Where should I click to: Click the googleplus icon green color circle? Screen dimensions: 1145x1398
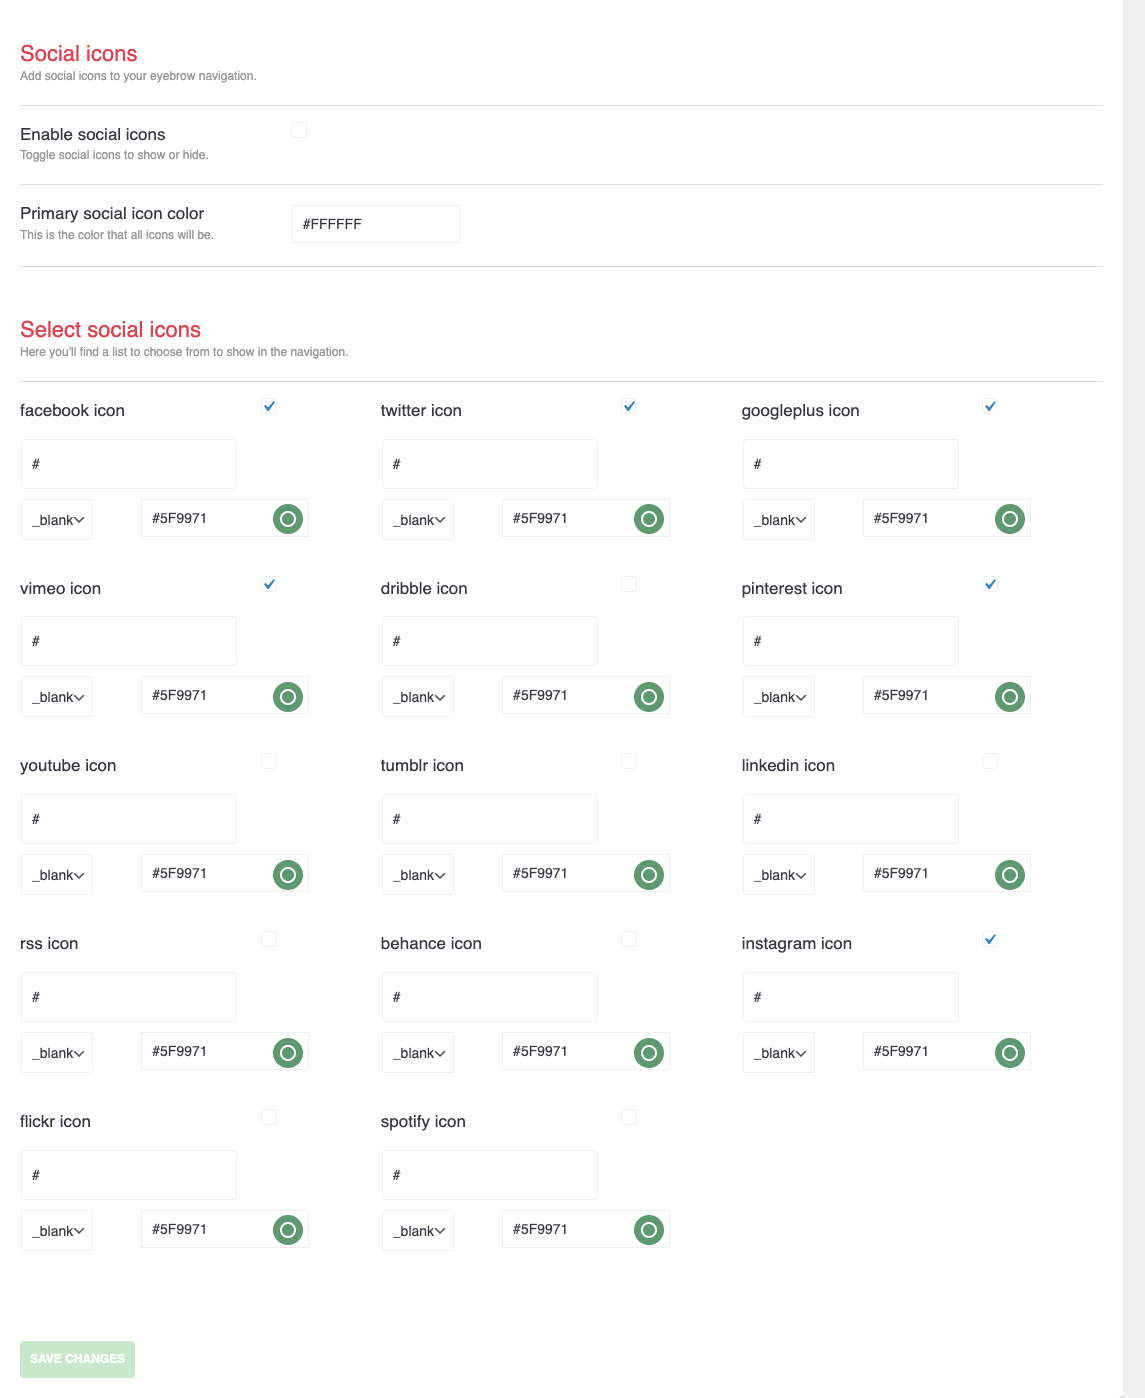click(x=1010, y=519)
